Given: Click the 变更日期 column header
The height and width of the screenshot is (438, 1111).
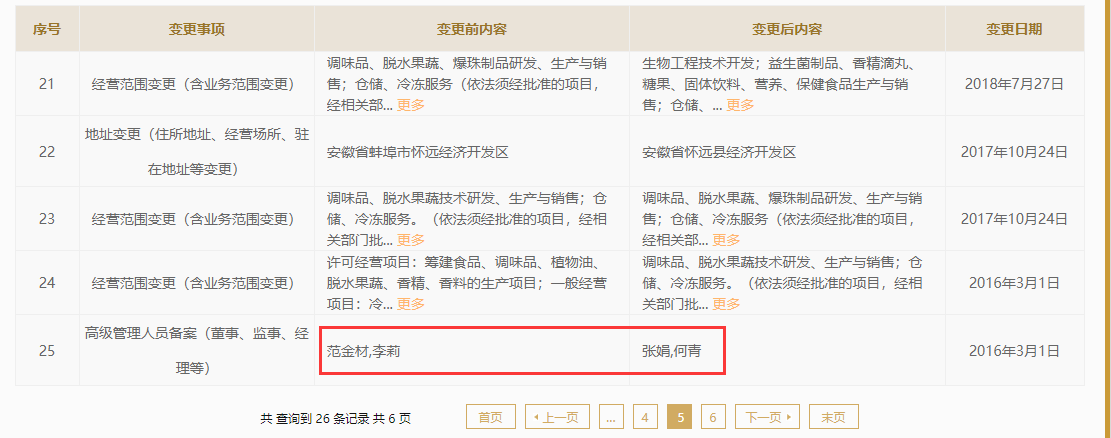Looking at the screenshot, I should [1014, 29].
